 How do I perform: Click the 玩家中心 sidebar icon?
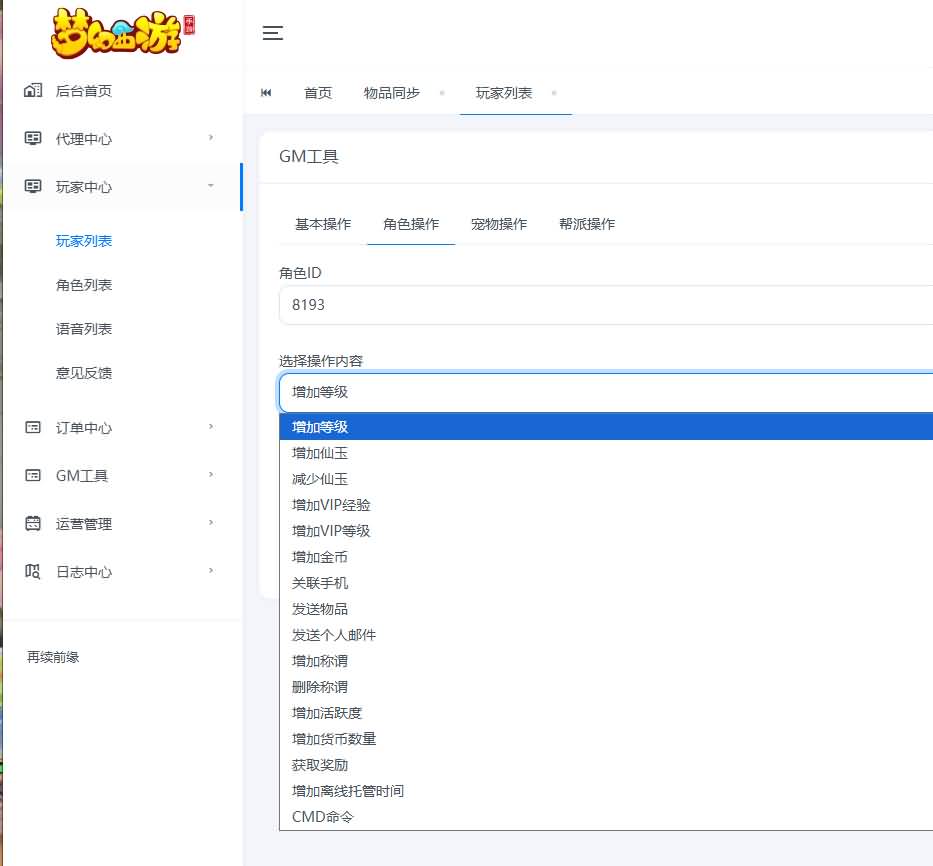coord(33,186)
